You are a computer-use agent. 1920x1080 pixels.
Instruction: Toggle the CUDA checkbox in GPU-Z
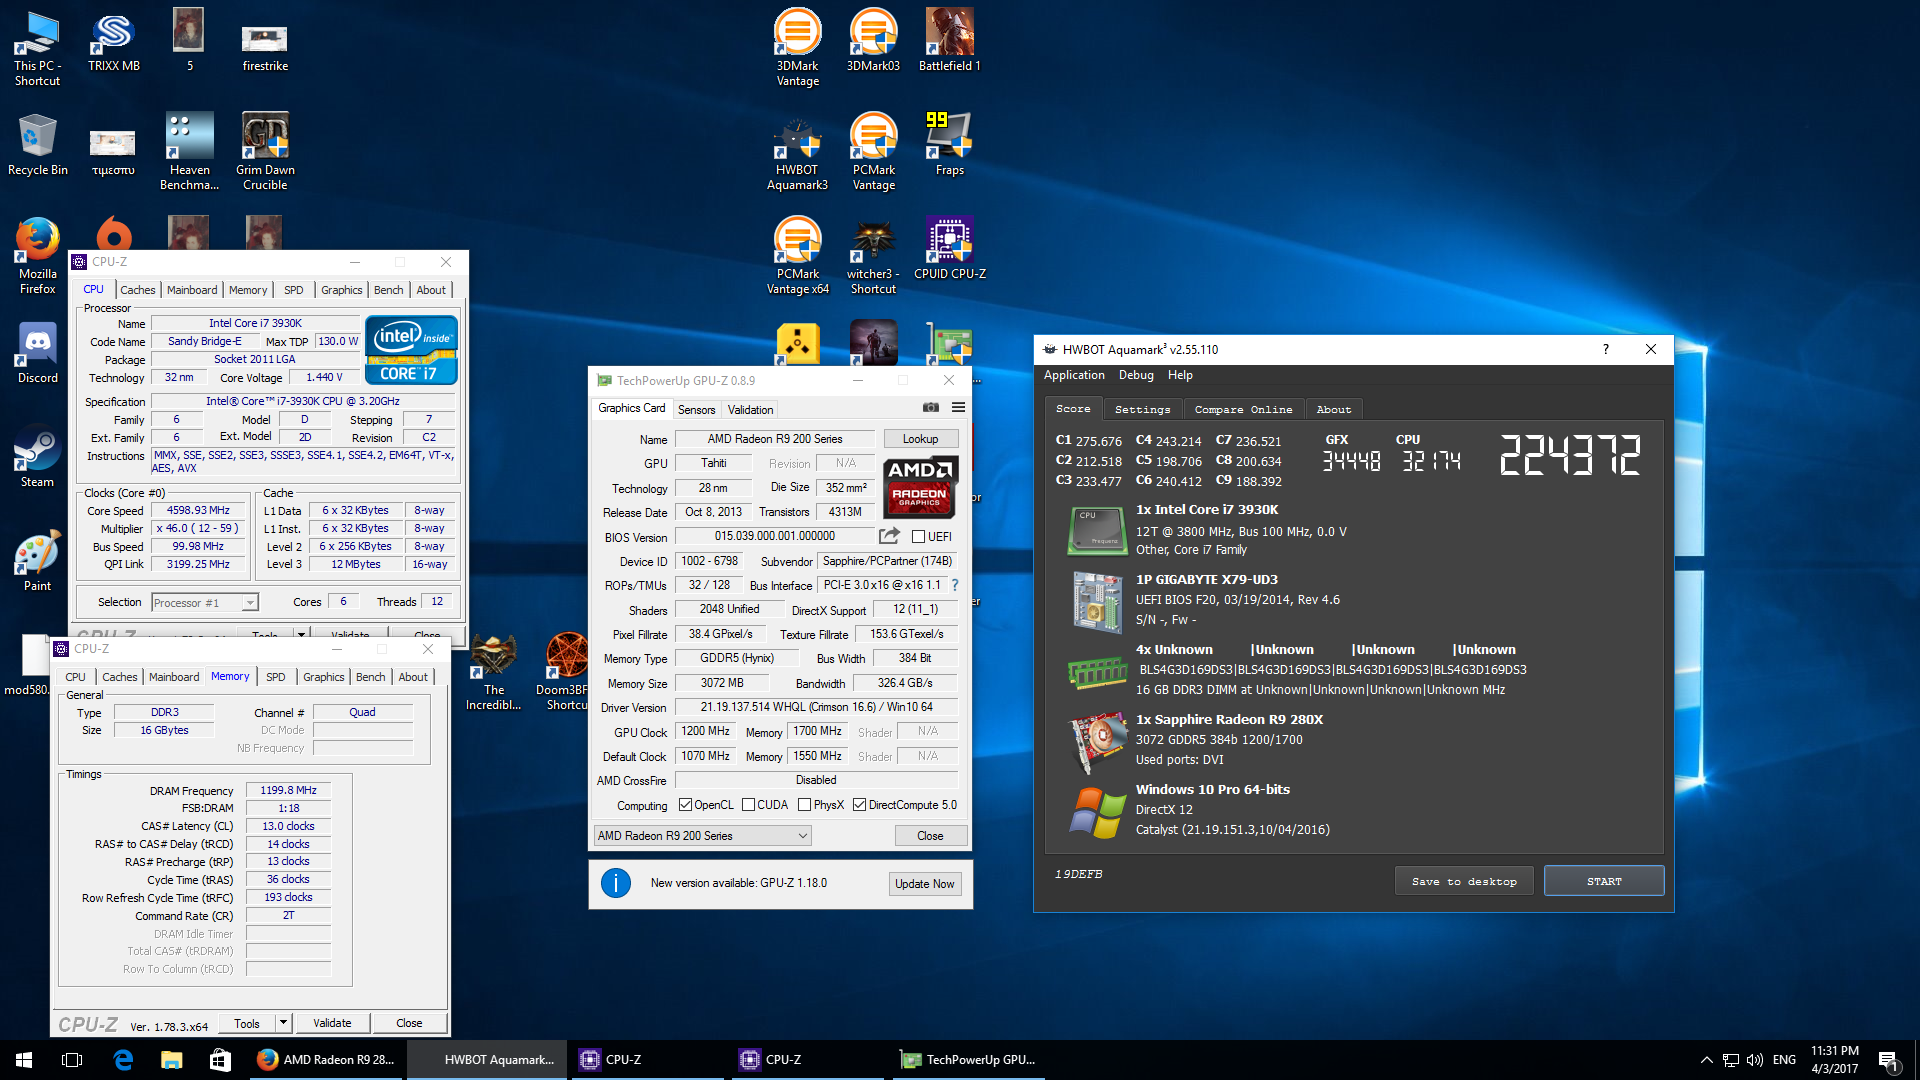[x=748, y=805]
